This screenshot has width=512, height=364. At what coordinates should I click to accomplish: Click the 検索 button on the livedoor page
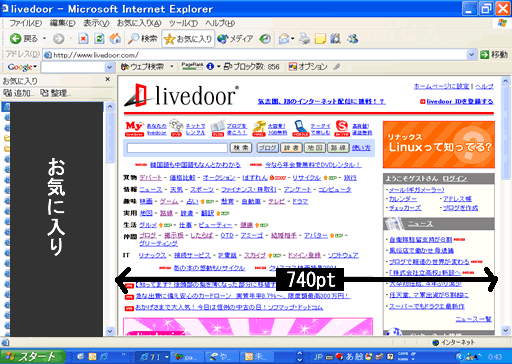pos(241,148)
